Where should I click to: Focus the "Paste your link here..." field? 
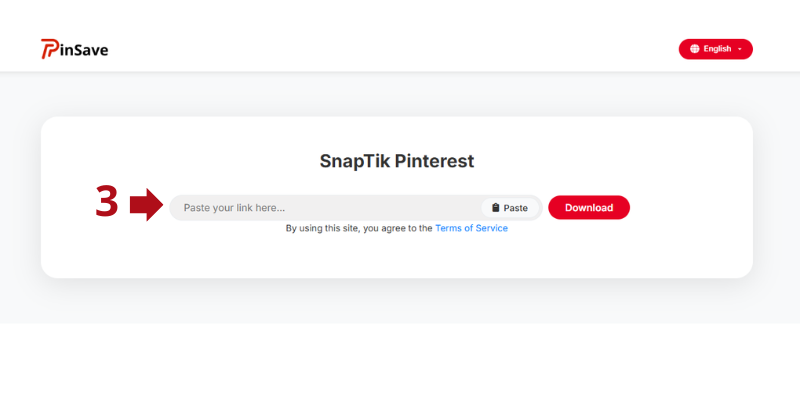coord(320,208)
